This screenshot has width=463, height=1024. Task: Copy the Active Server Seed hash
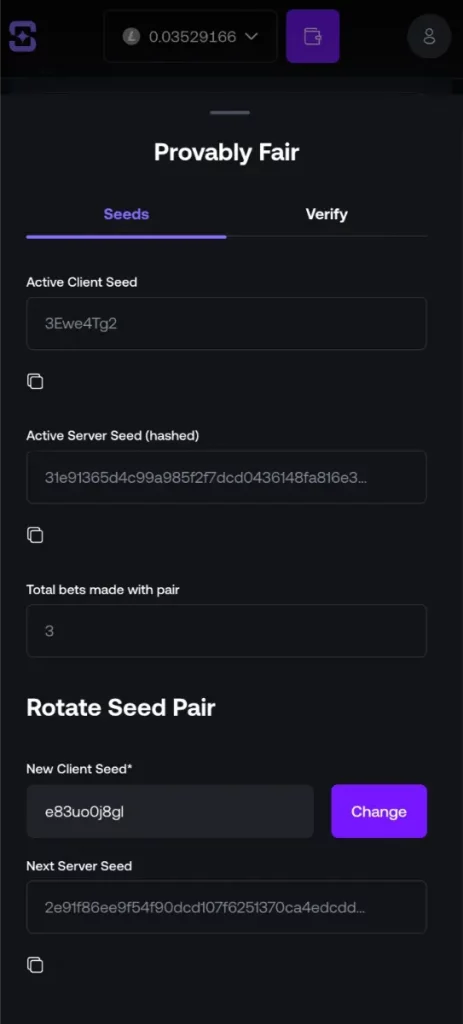coord(35,535)
